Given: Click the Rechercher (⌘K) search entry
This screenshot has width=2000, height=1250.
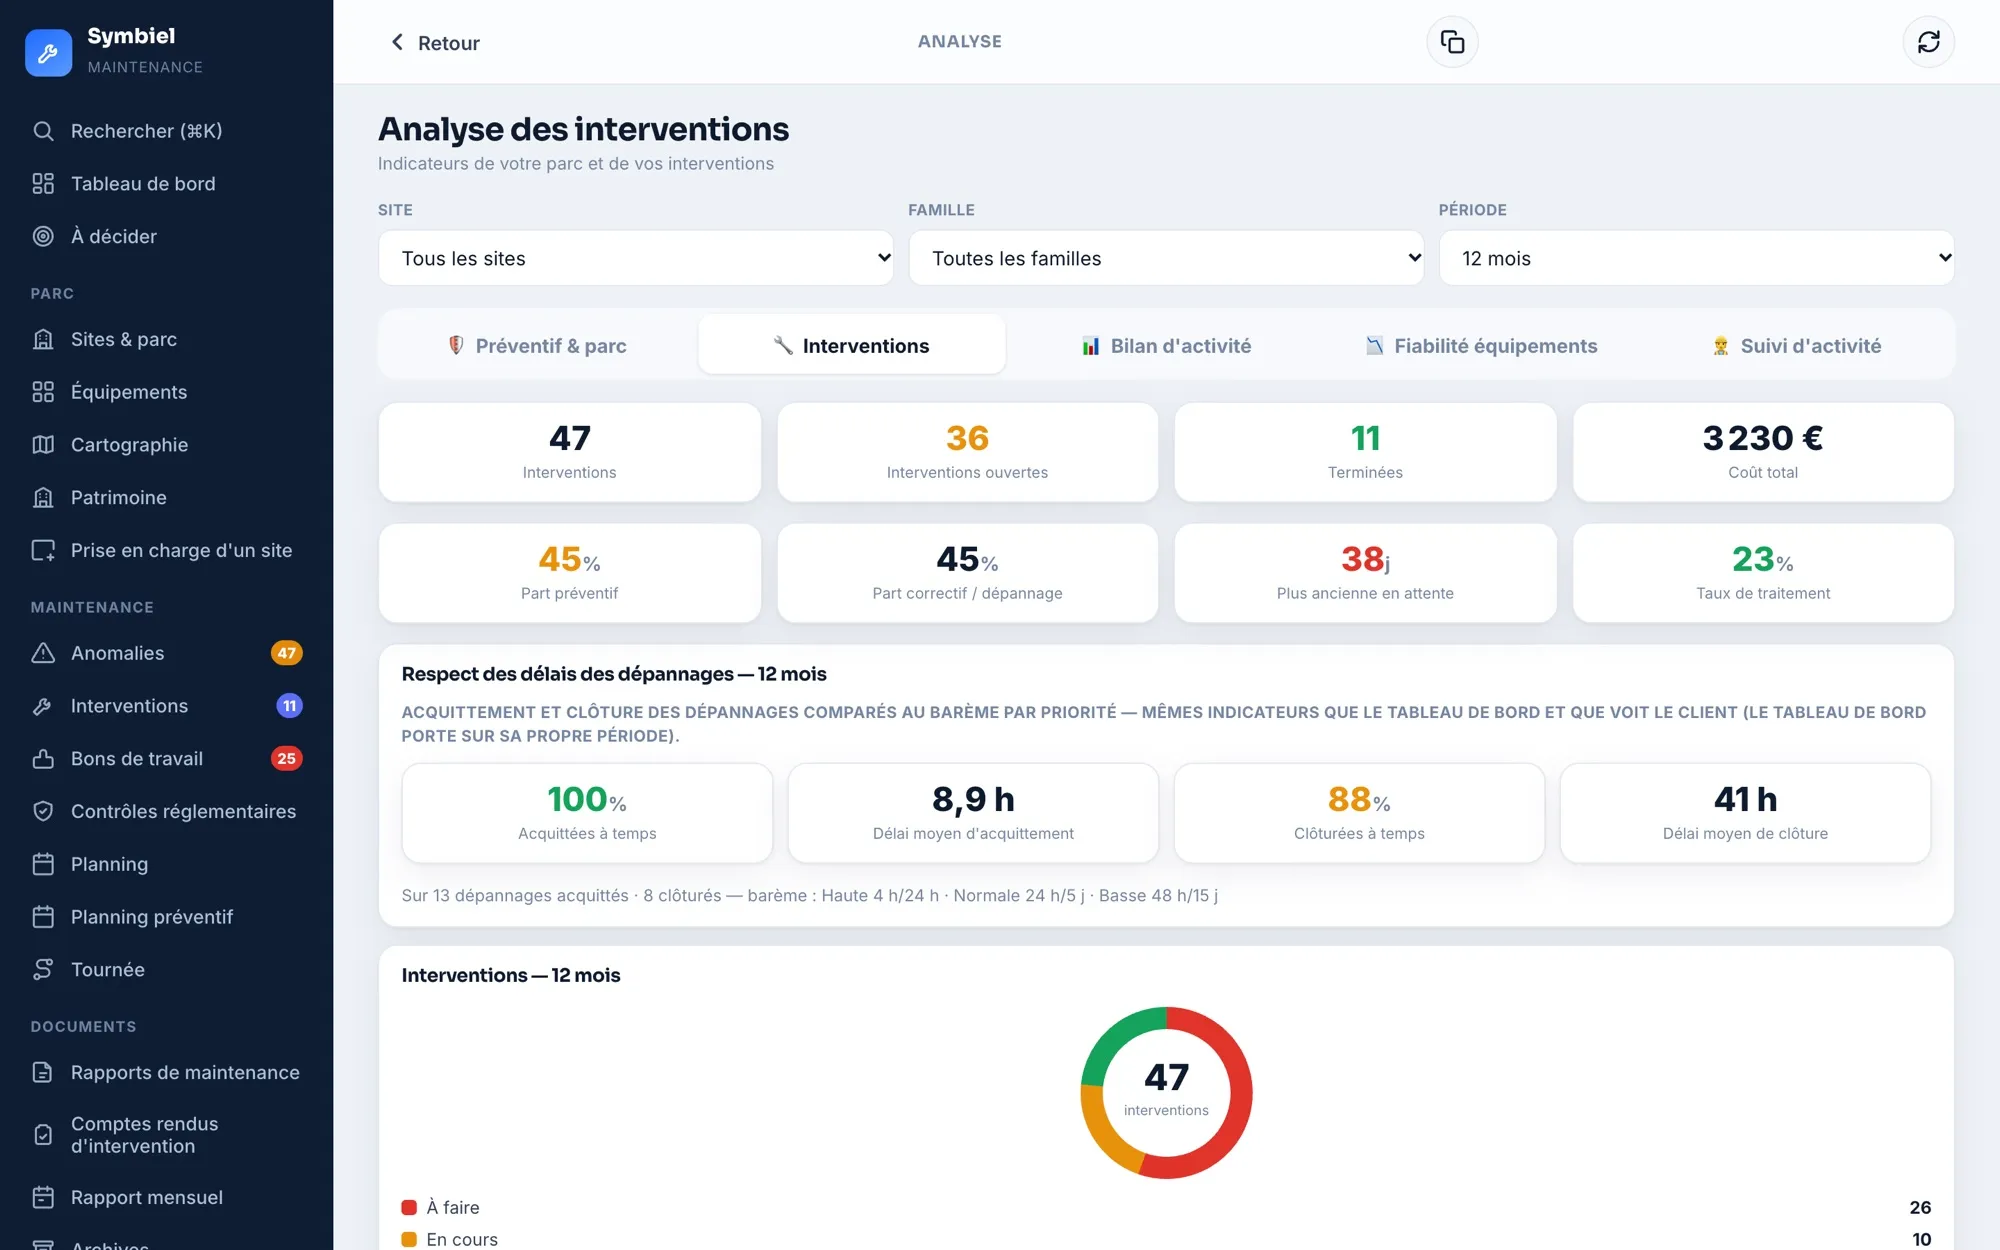Looking at the screenshot, I should 166,131.
